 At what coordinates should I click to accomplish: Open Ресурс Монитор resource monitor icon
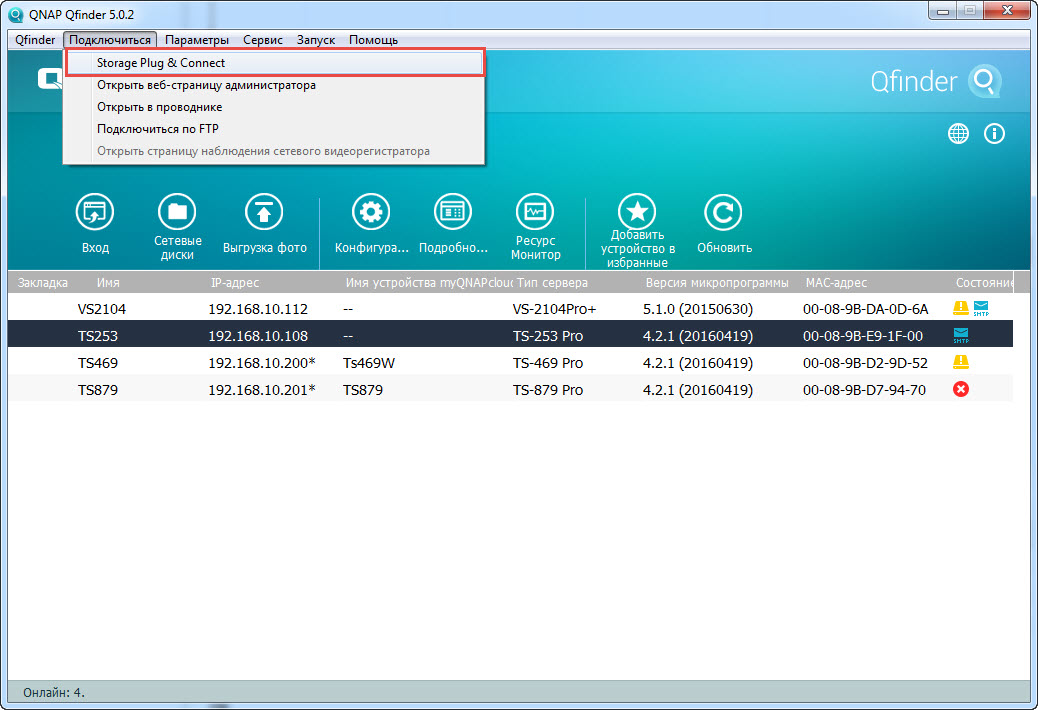(535, 212)
